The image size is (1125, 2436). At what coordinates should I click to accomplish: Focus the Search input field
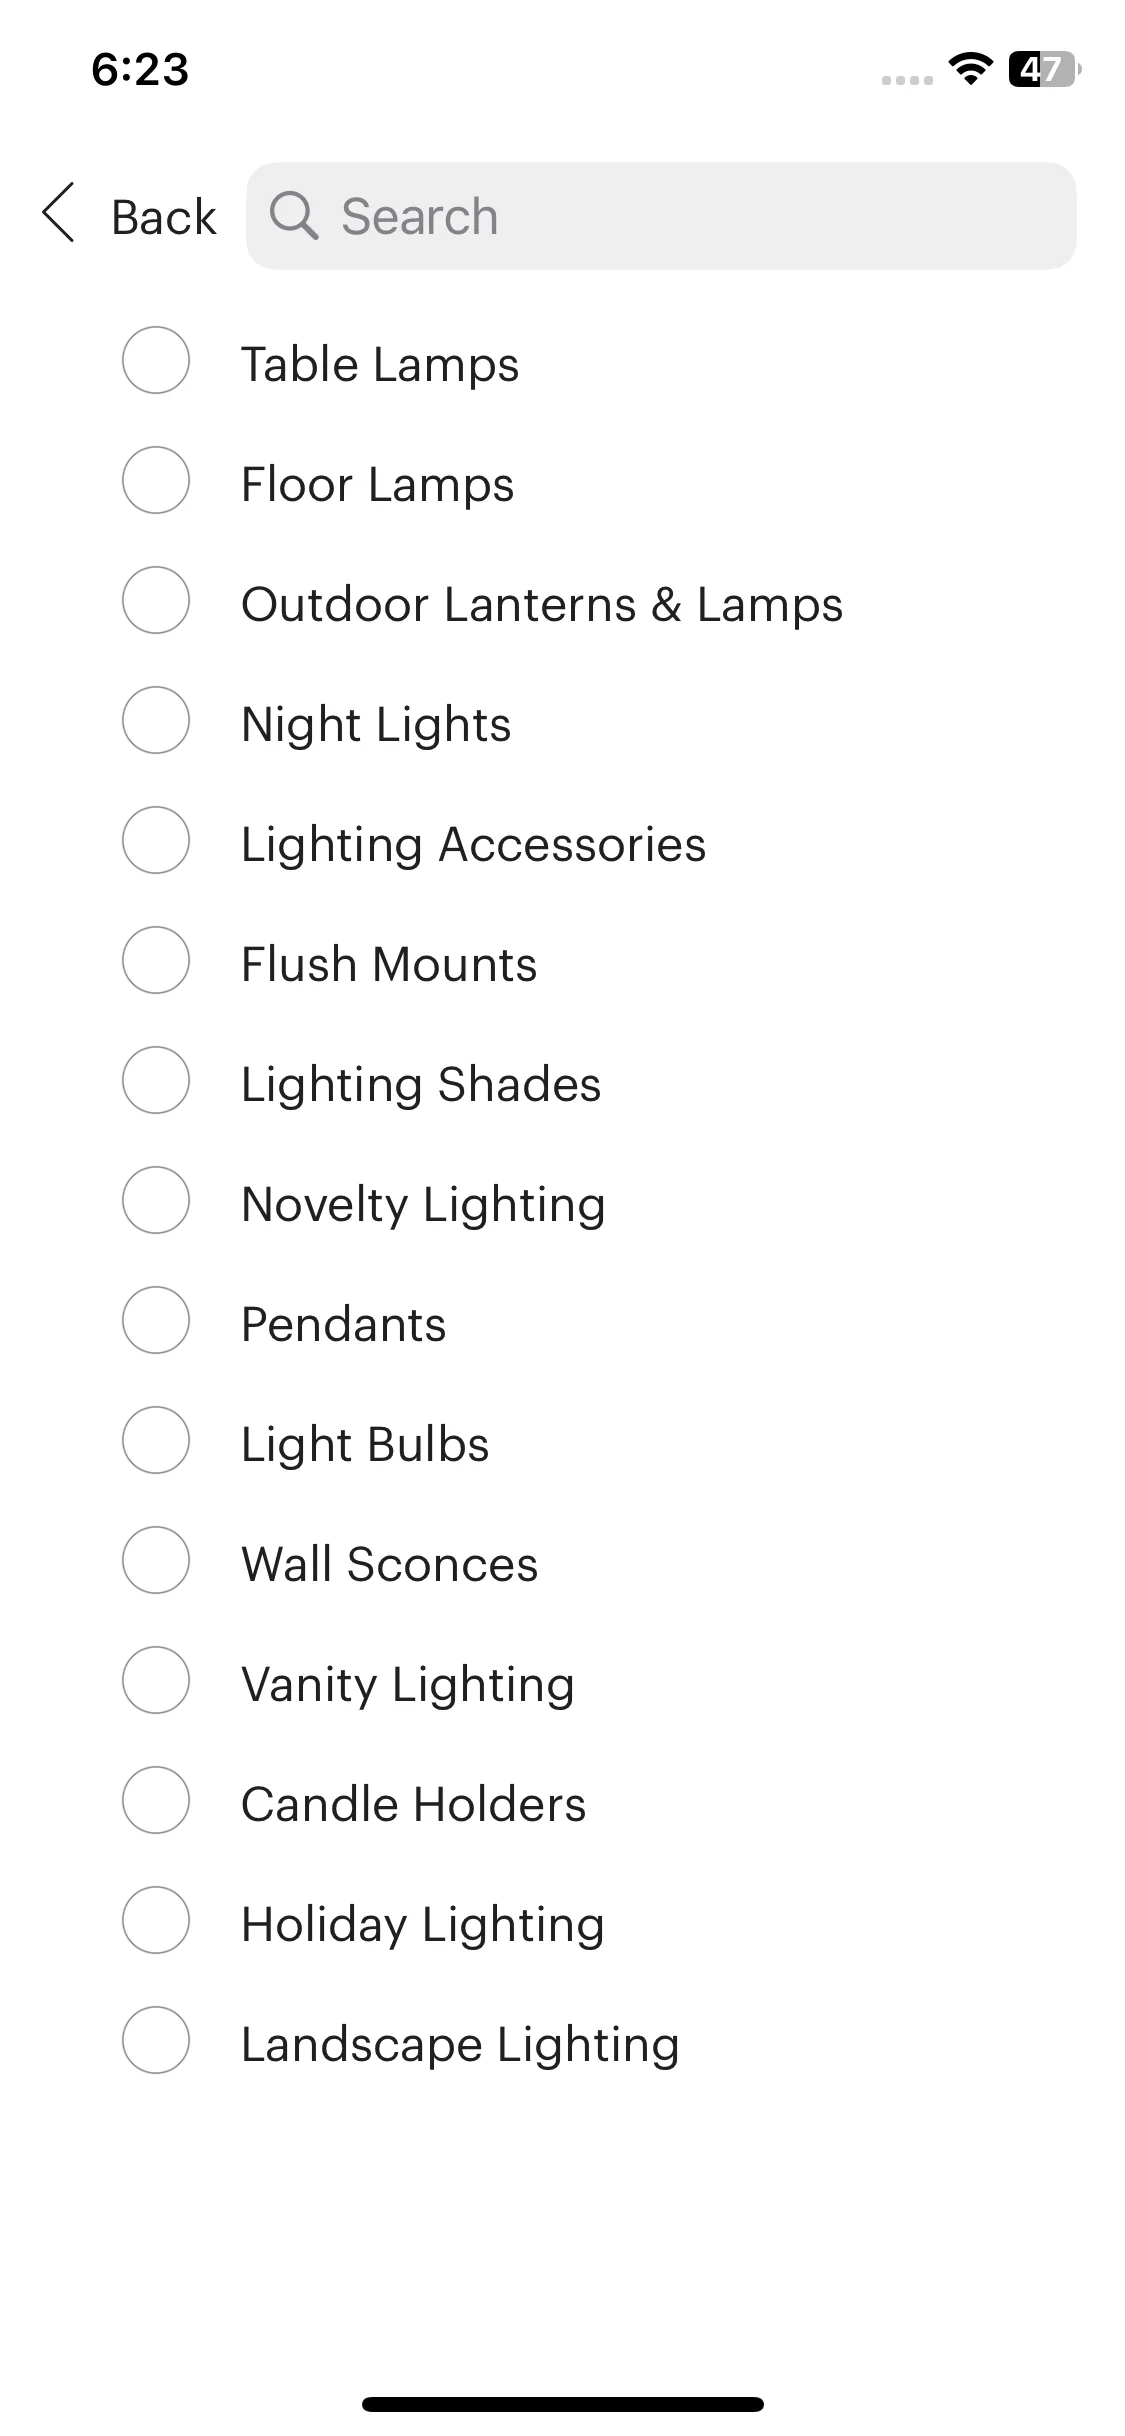661,216
